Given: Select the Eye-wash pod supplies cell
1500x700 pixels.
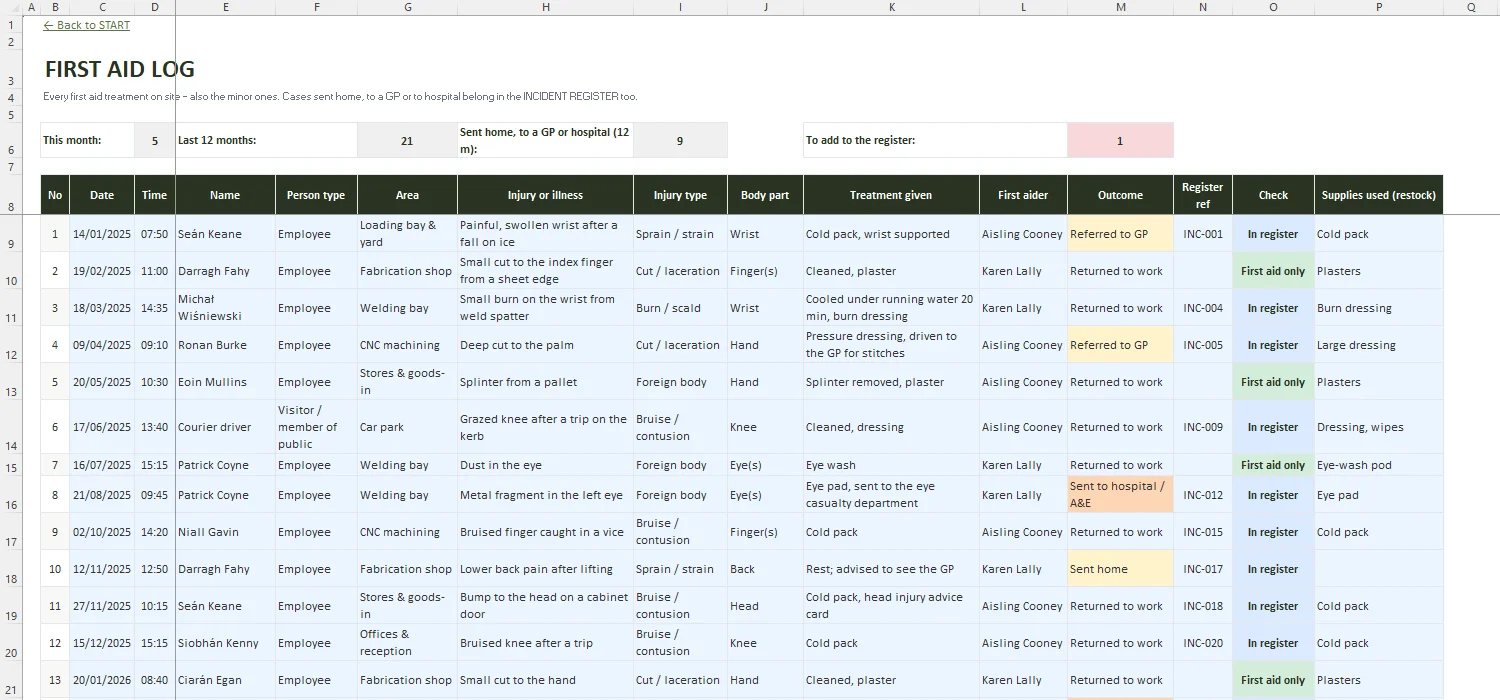Looking at the screenshot, I should tap(1378, 465).
